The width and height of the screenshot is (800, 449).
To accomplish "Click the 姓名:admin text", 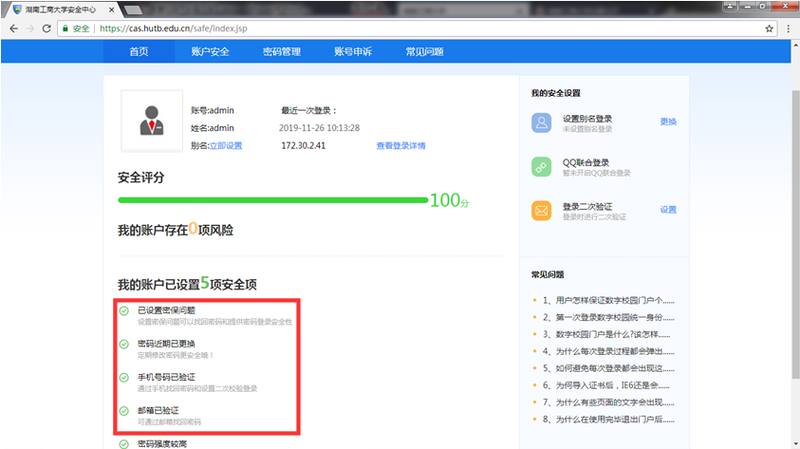I will [213, 128].
